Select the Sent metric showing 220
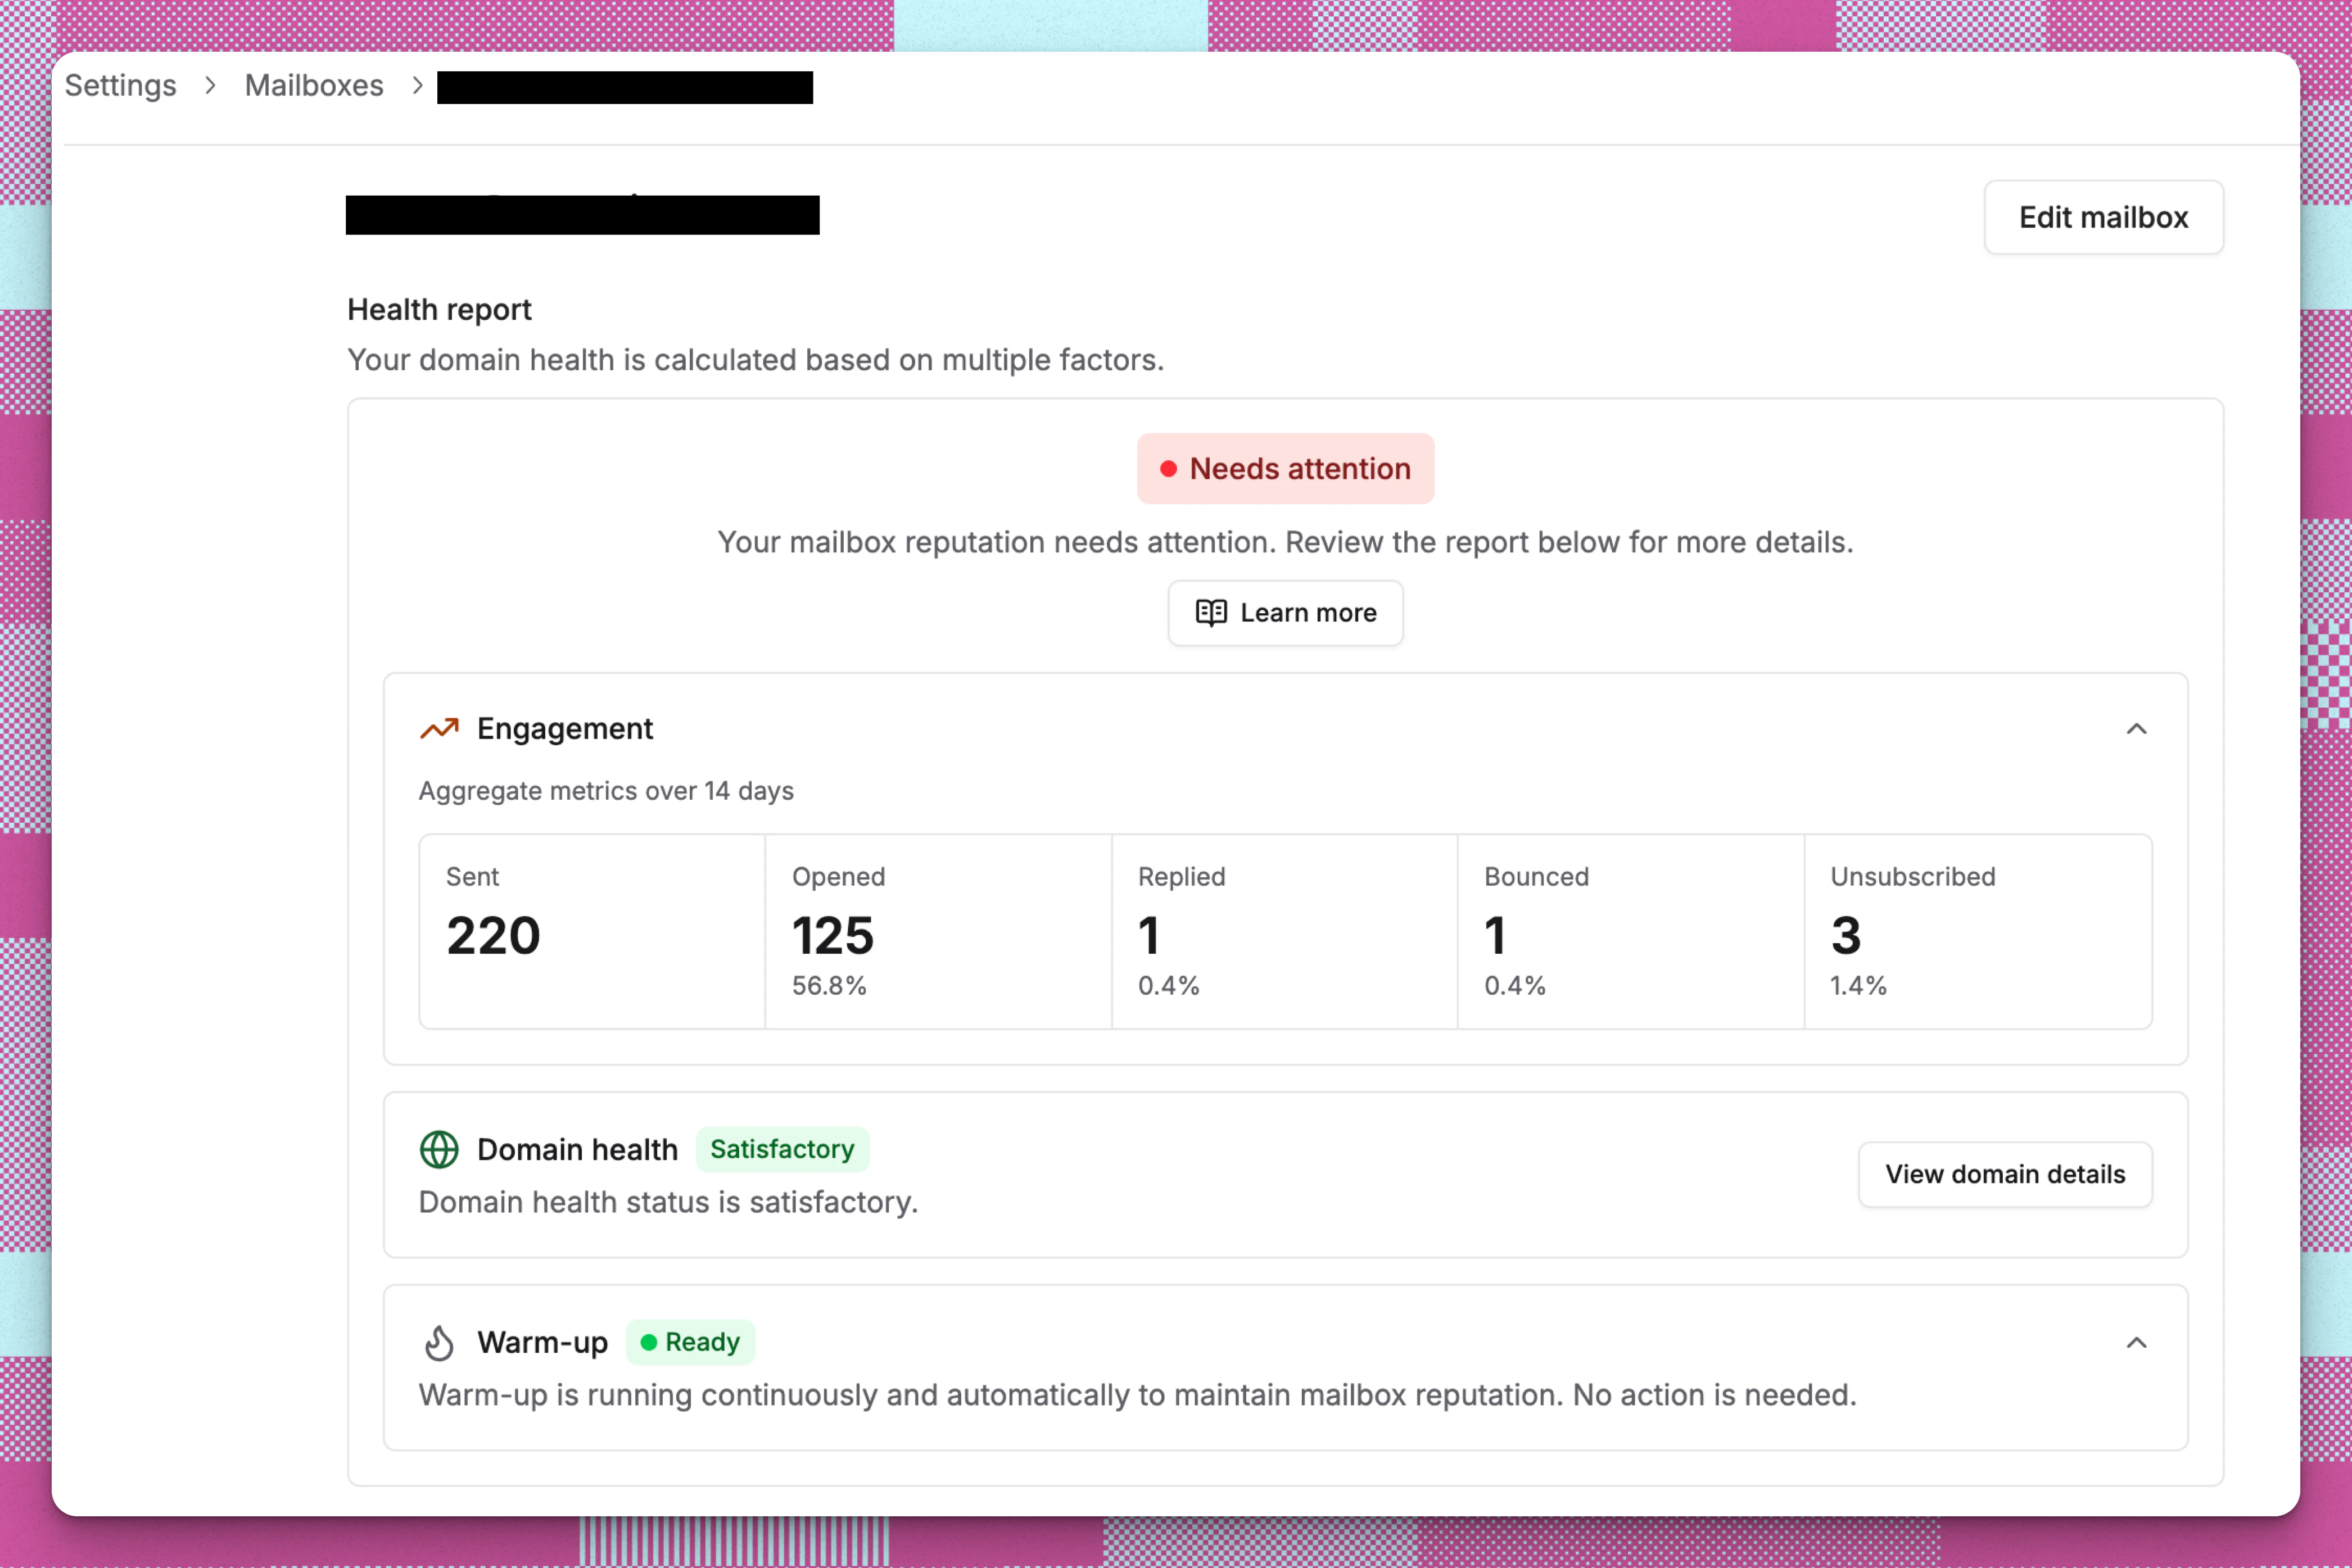The width and height of the screenshot is (2352, 1568). (x=492, y=935)
